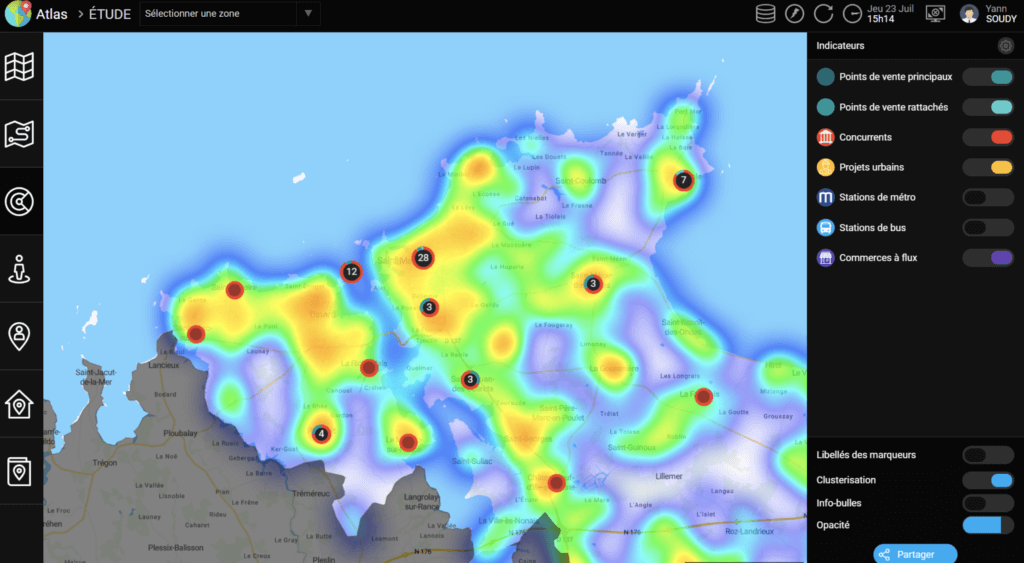1024x563 pixels.
Task: Click the Jeu 23 Juil 15h14 date
Action: coord(889,14)
